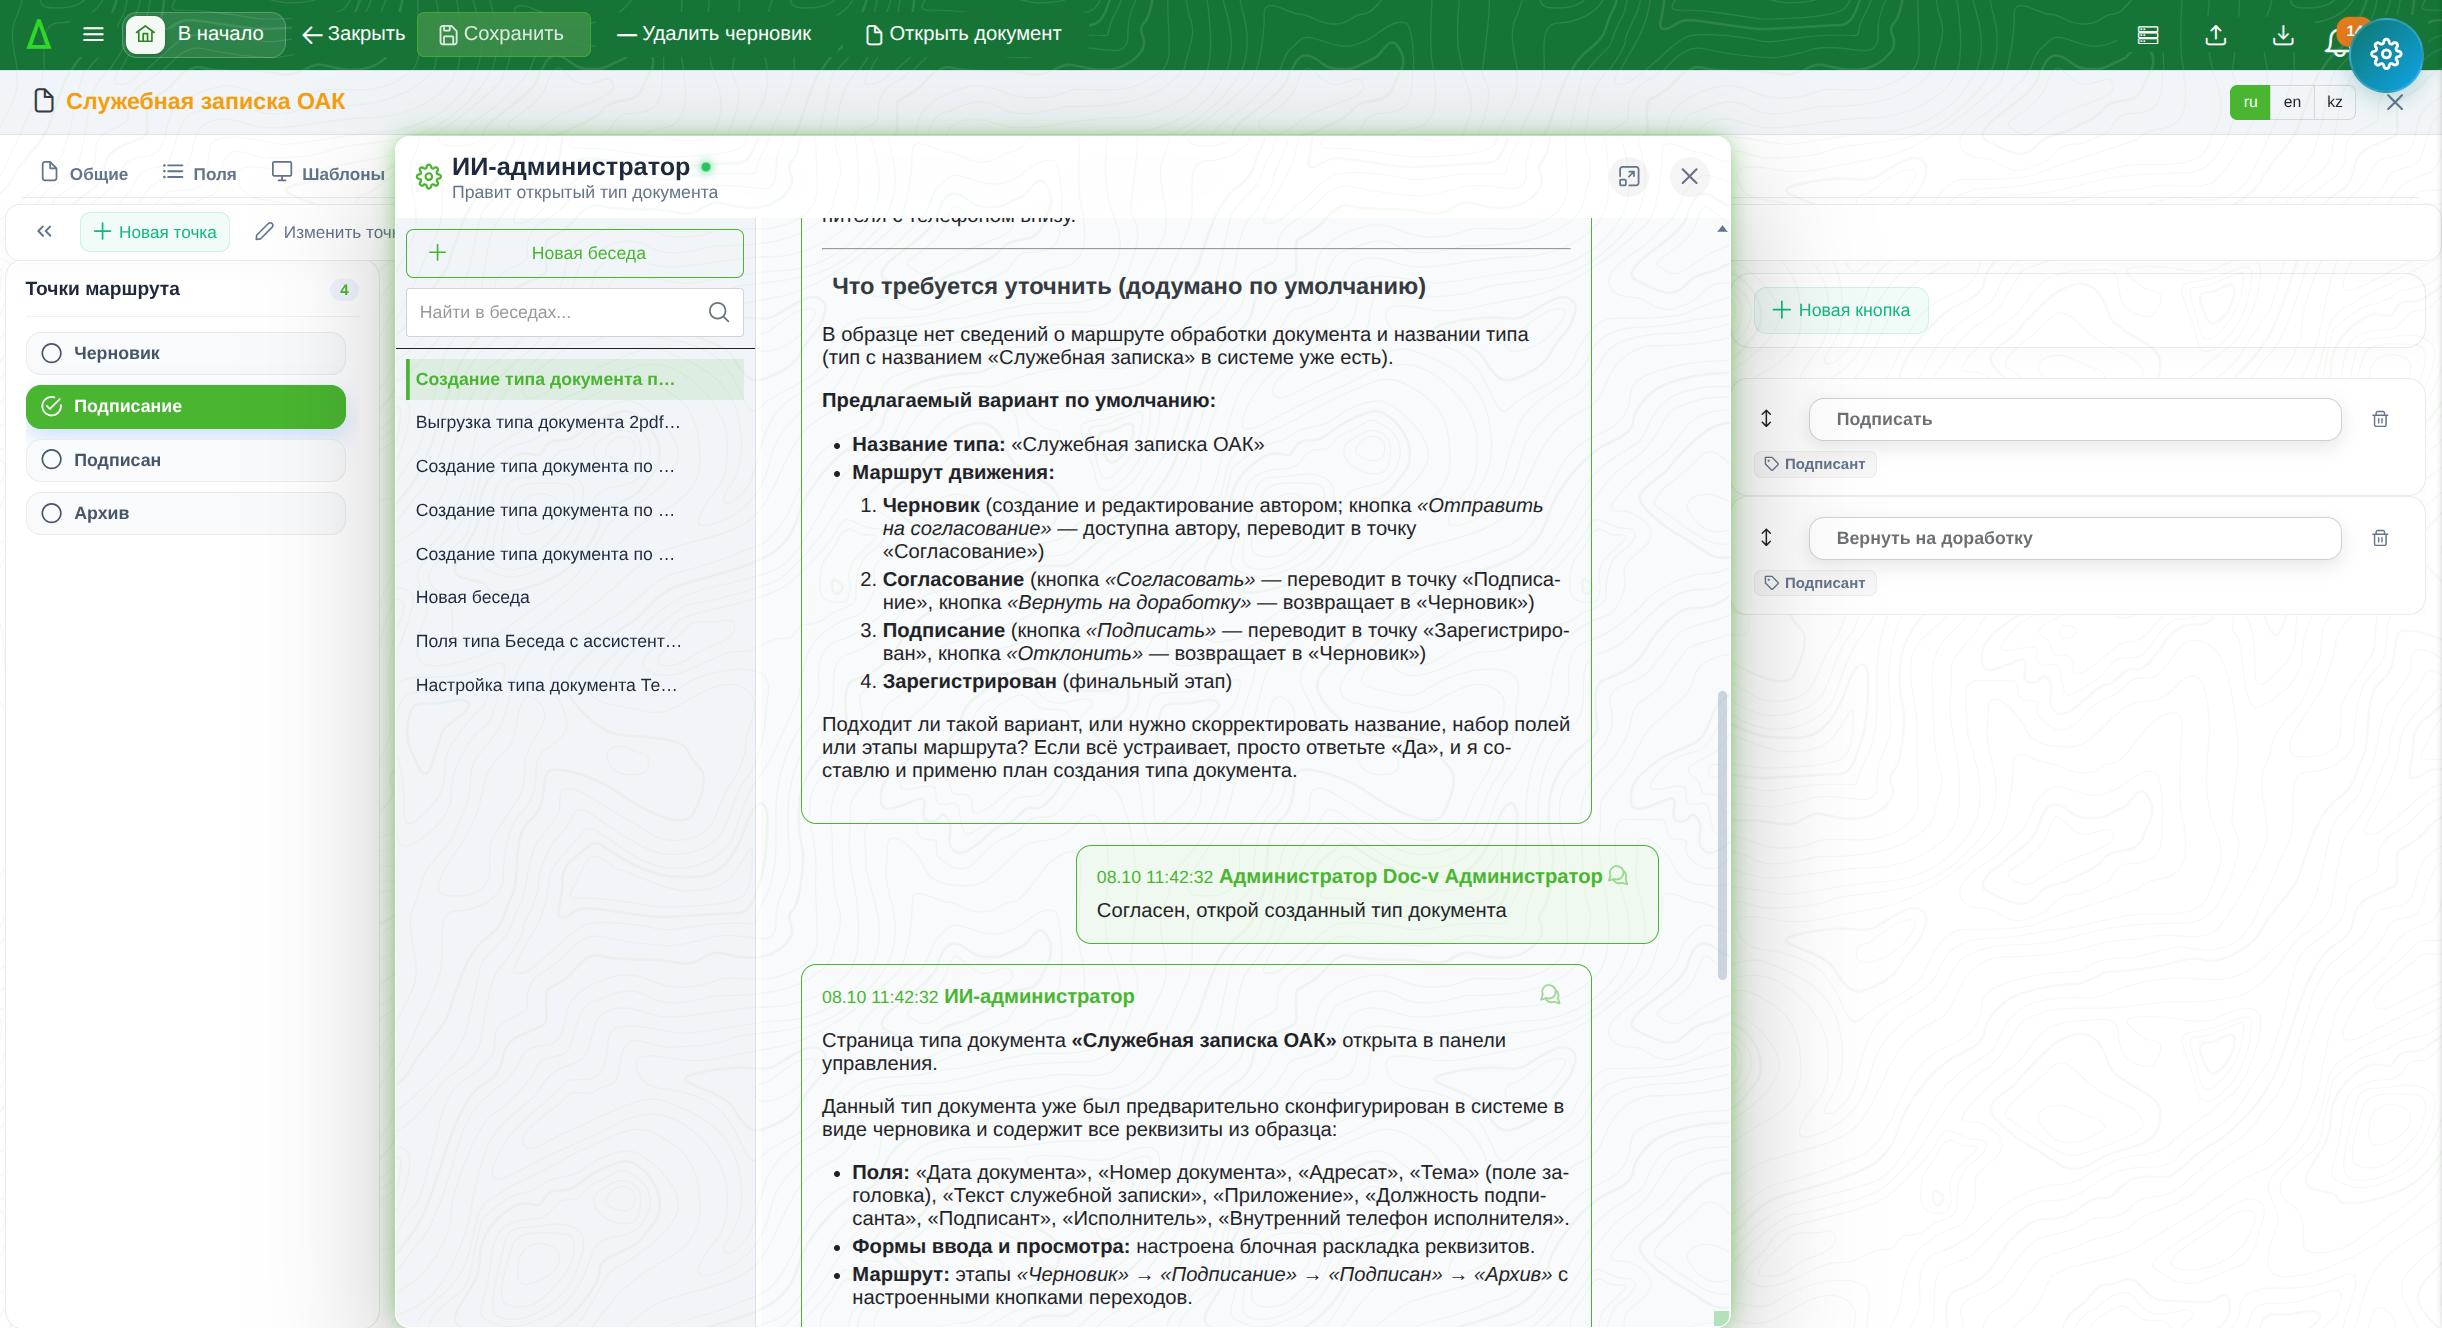
Task: Click reply icon on Администратор Doc-v message
Action: [1619, 876]
